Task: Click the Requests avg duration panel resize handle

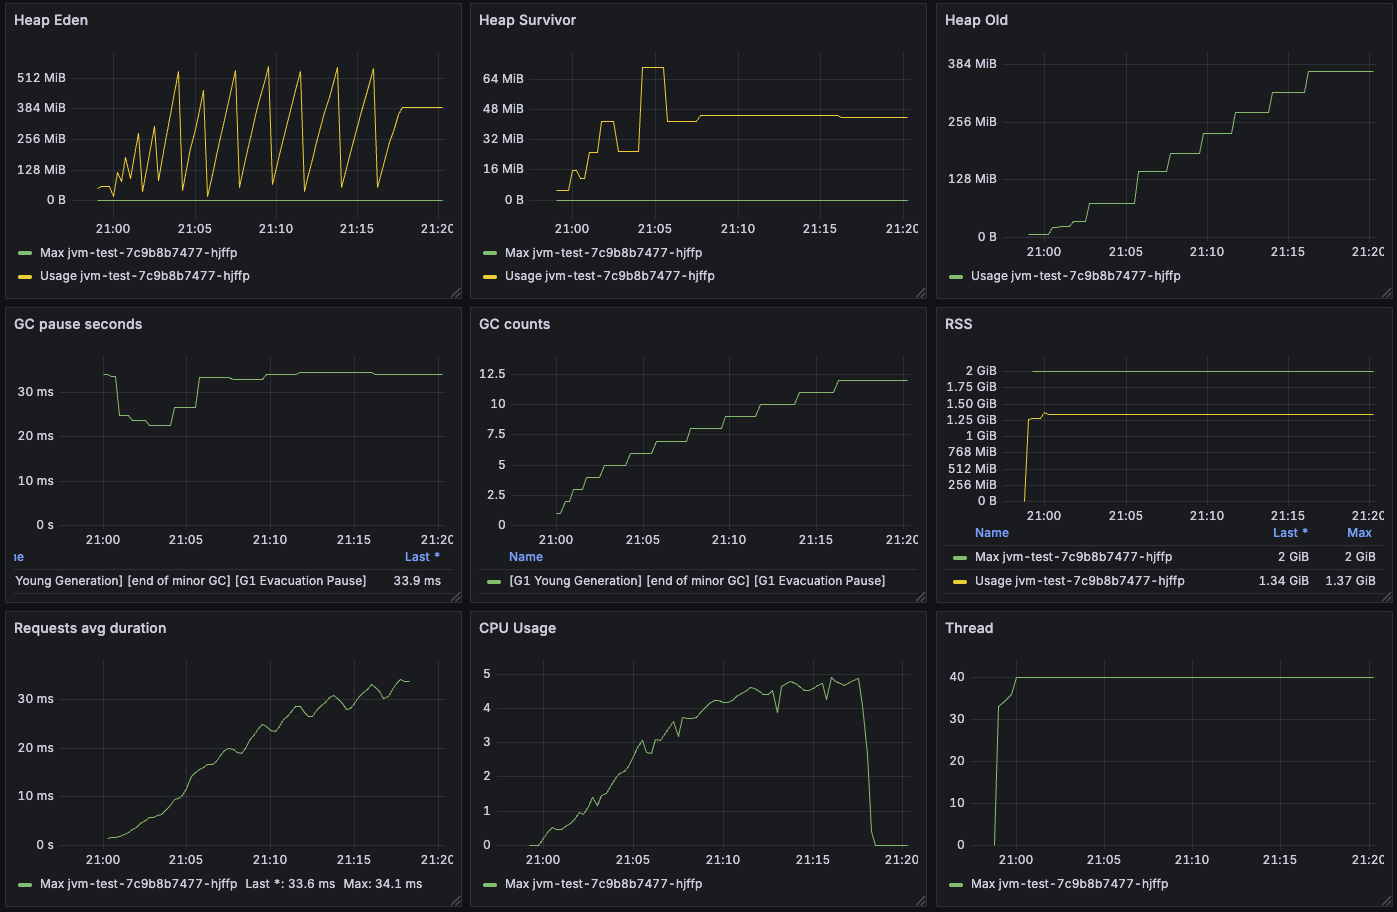Action: click(456, 901)
